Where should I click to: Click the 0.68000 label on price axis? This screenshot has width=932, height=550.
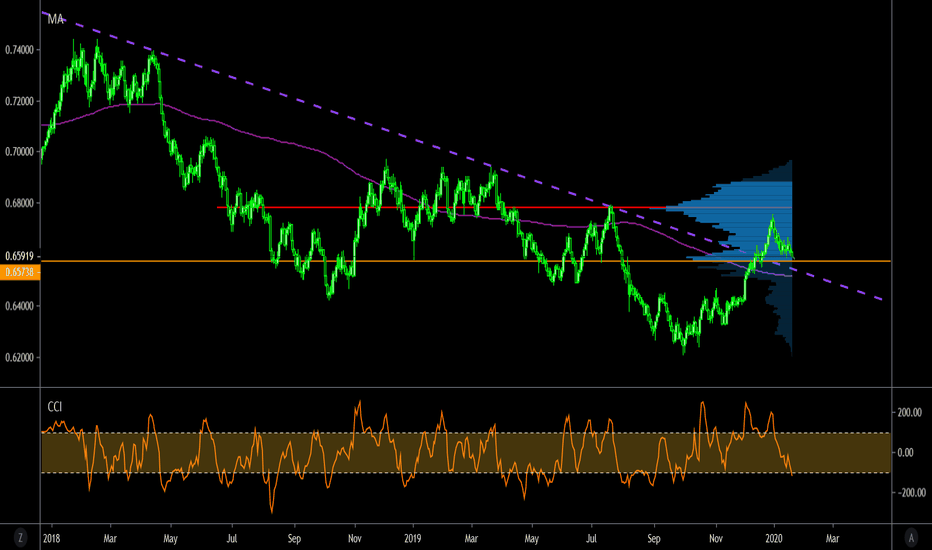point(19,203)
